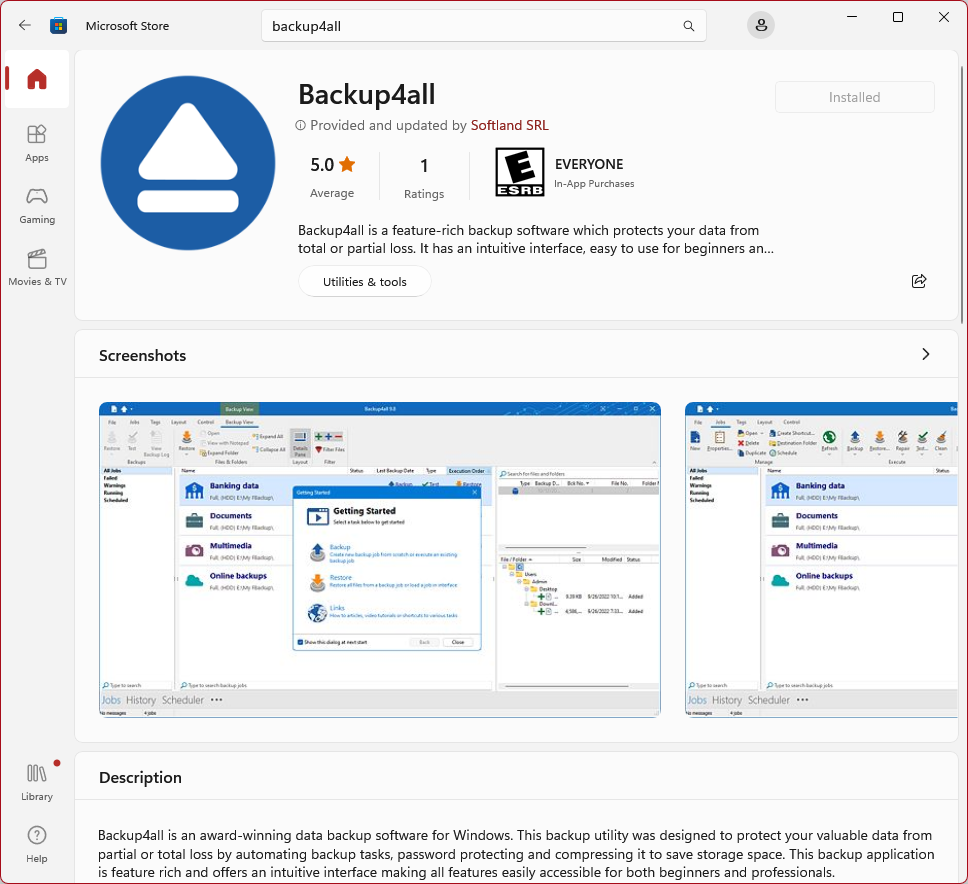The image size is (968, 884).
Task: Click the Utilities & tools category button
Action: click(364, 281)
